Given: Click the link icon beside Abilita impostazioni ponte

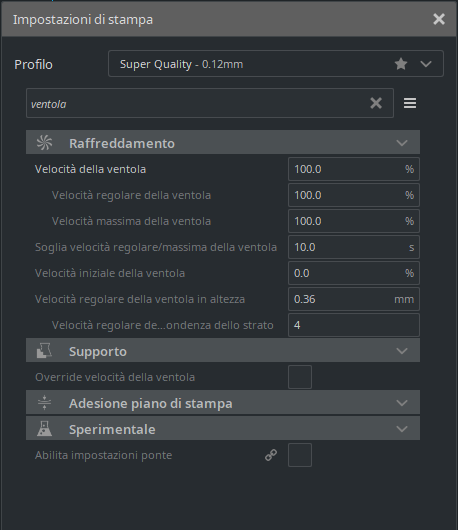Looking at the screenshot, I should pyautogui.click(x=271, y=455).
